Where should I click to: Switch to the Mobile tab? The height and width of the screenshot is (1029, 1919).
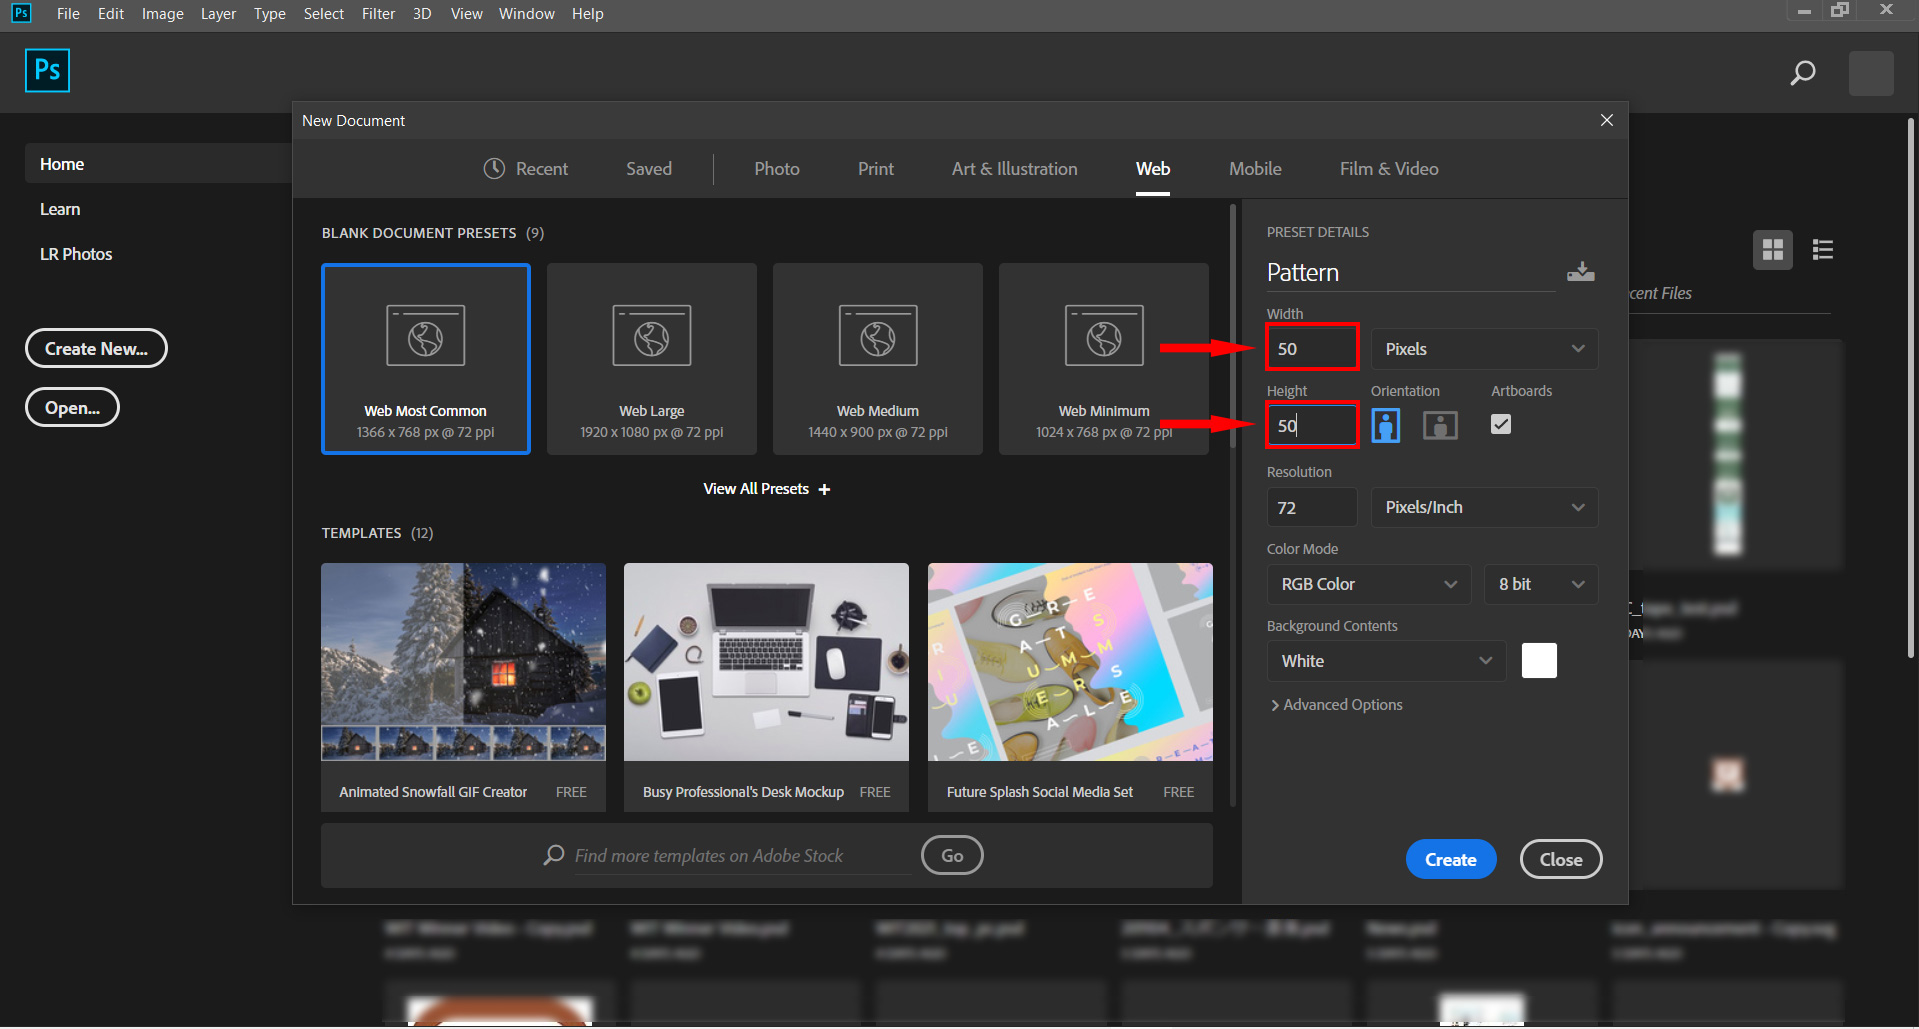click(1254, 169)
